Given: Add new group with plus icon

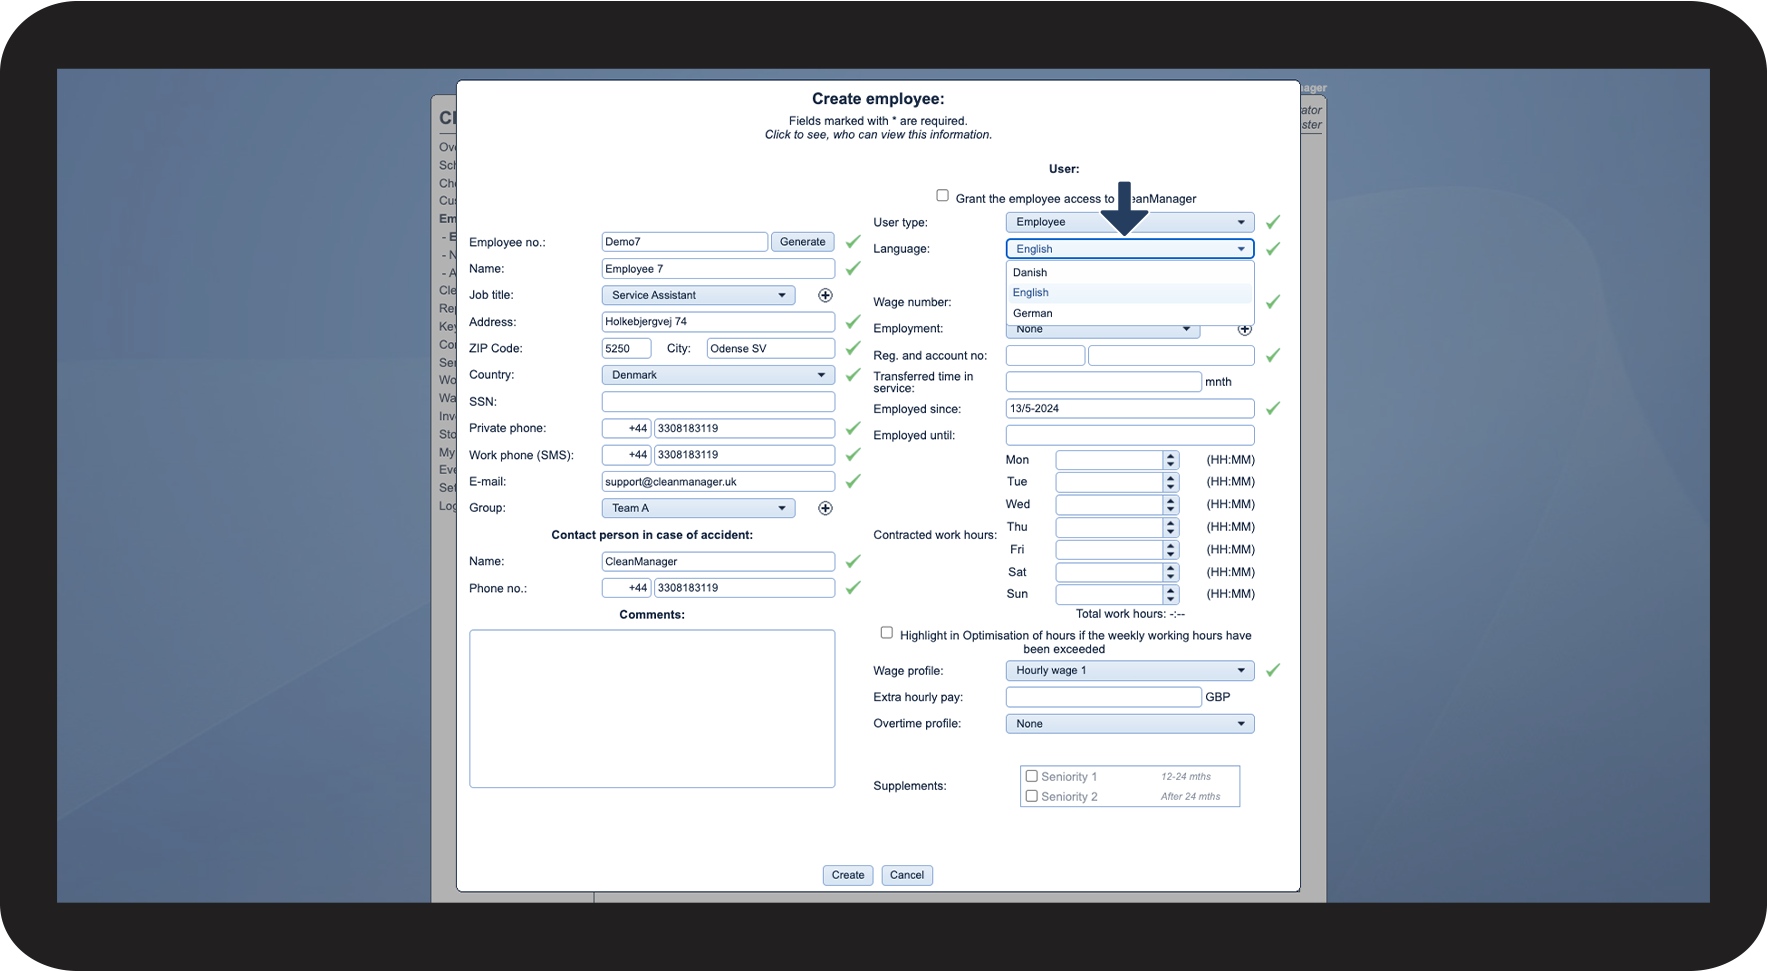Looking at the screenshot, I should pos(825,508).
